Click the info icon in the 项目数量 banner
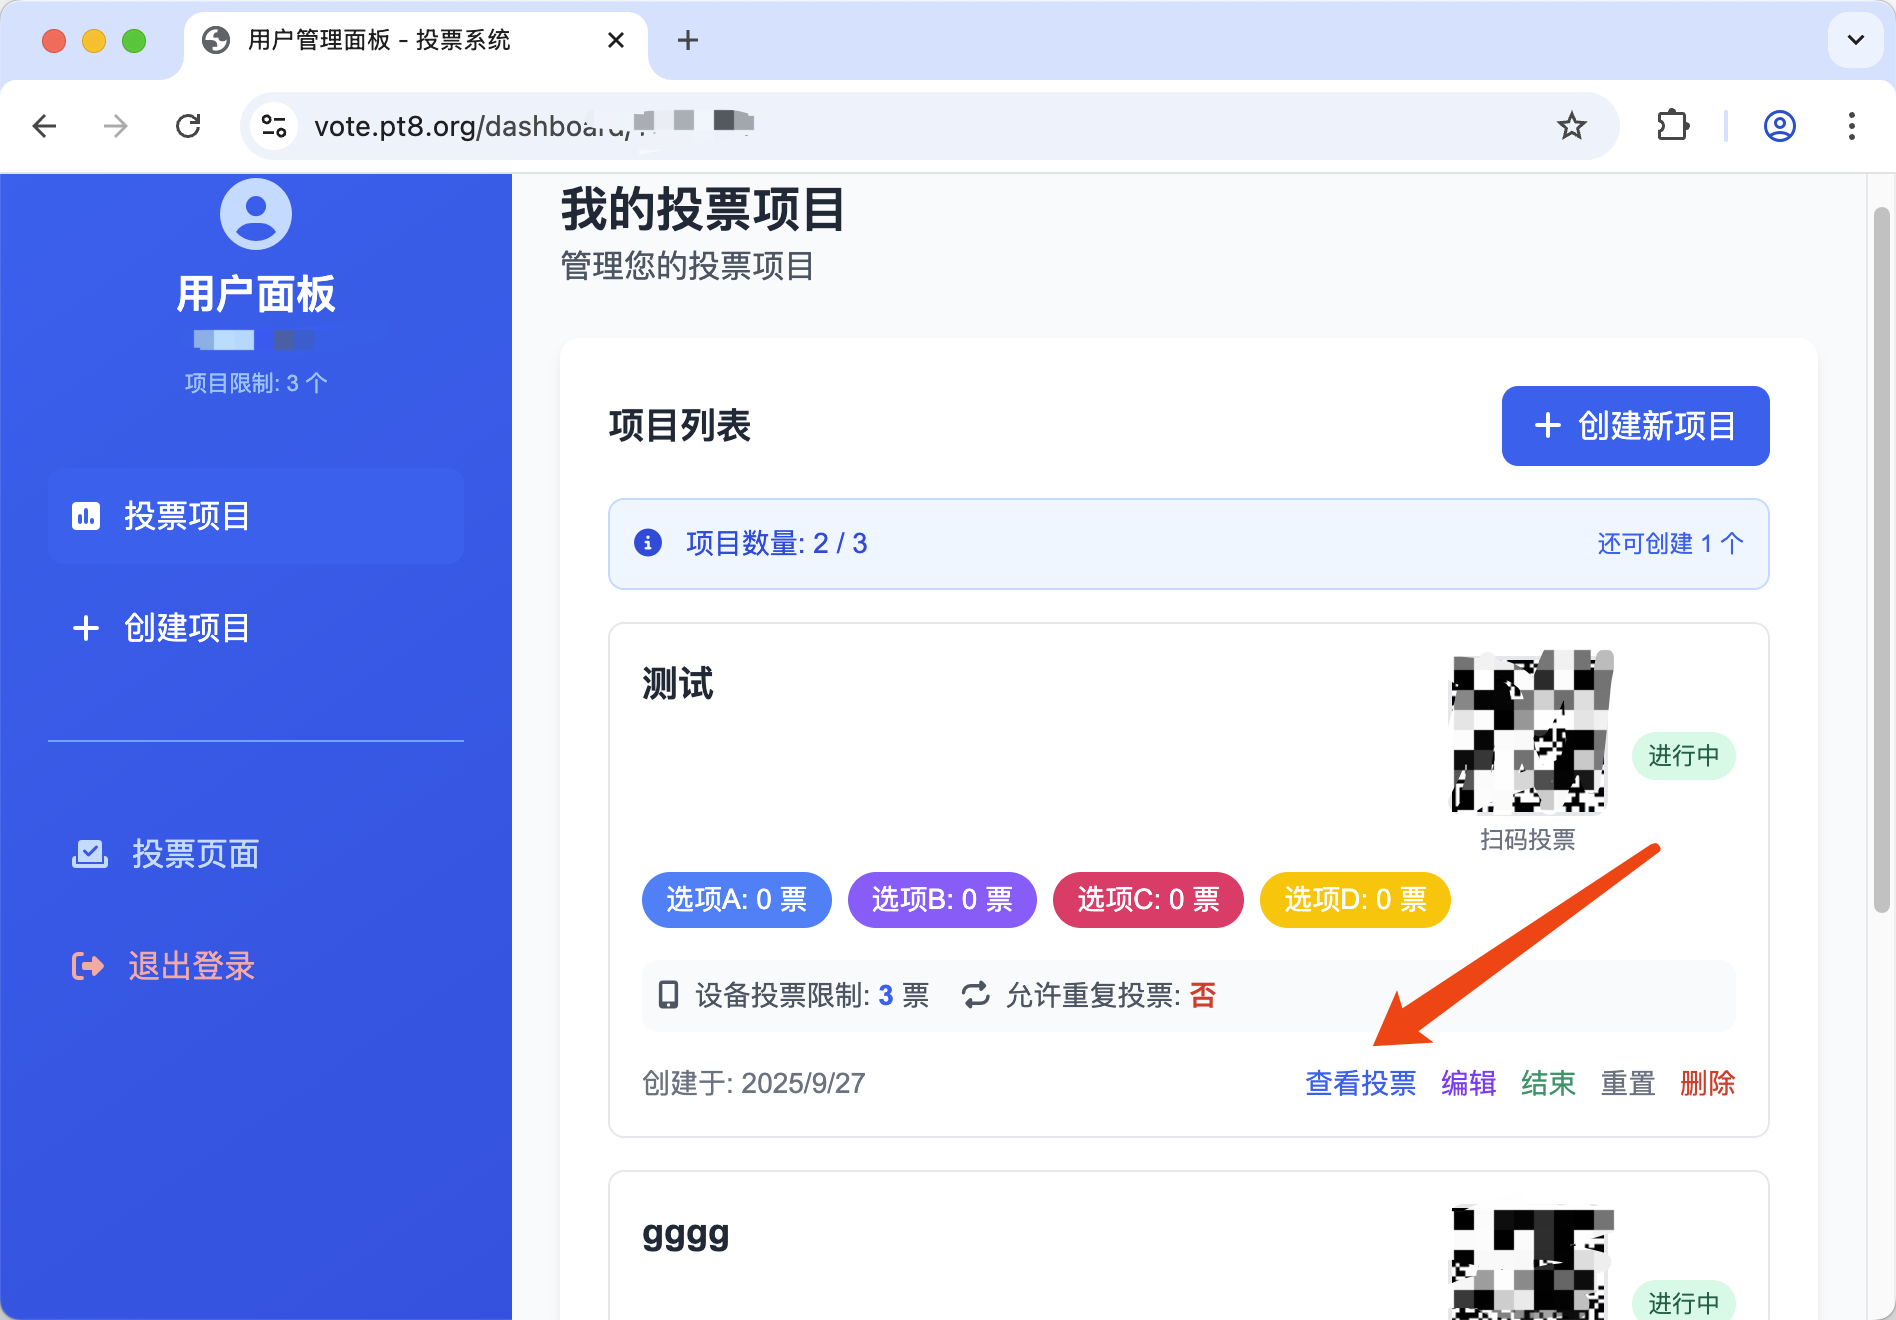1896x1320 pixels. coord(648,543)
